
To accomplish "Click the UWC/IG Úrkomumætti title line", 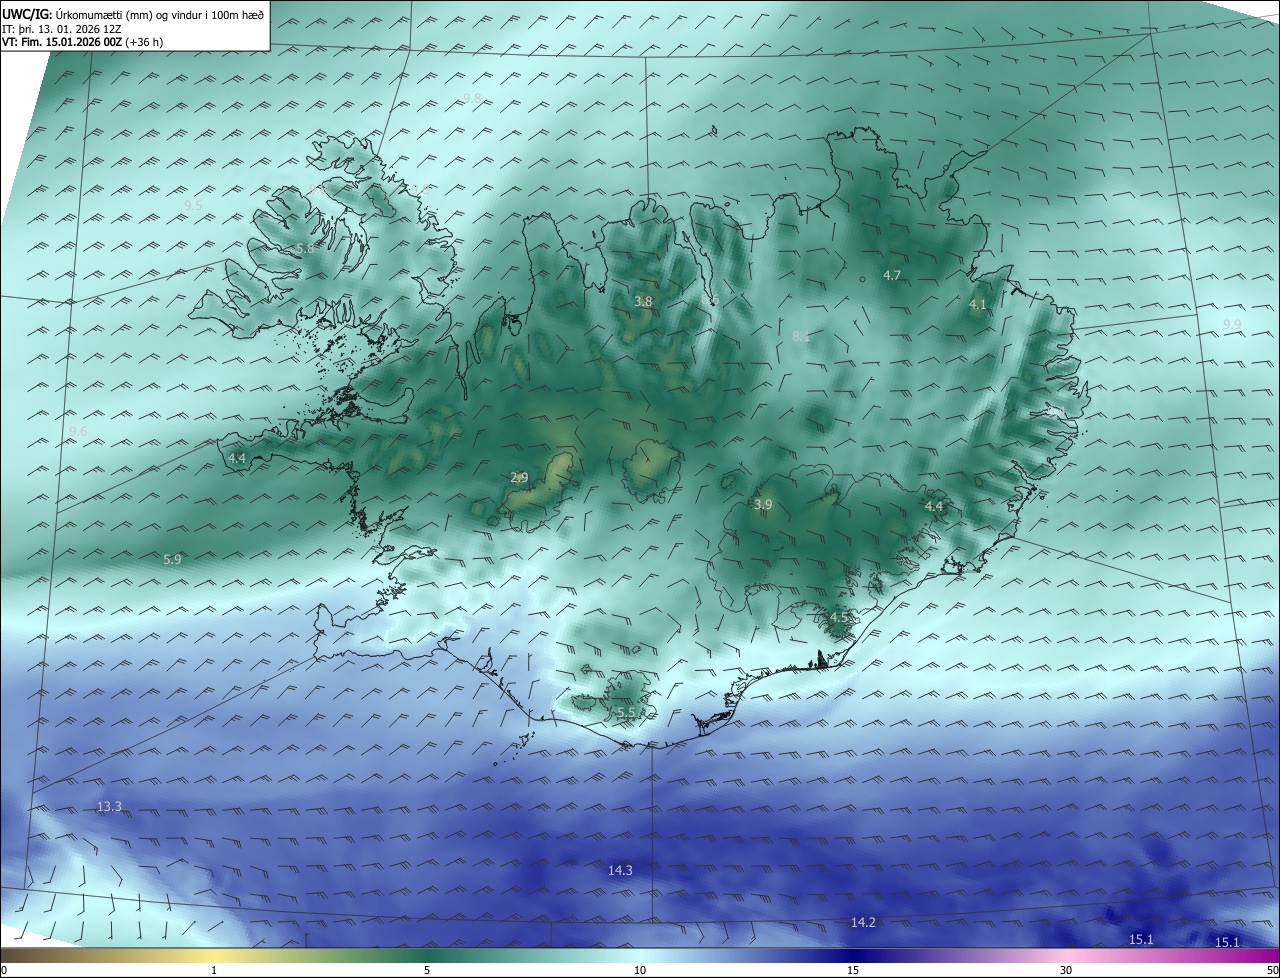I will click(133, 14).
